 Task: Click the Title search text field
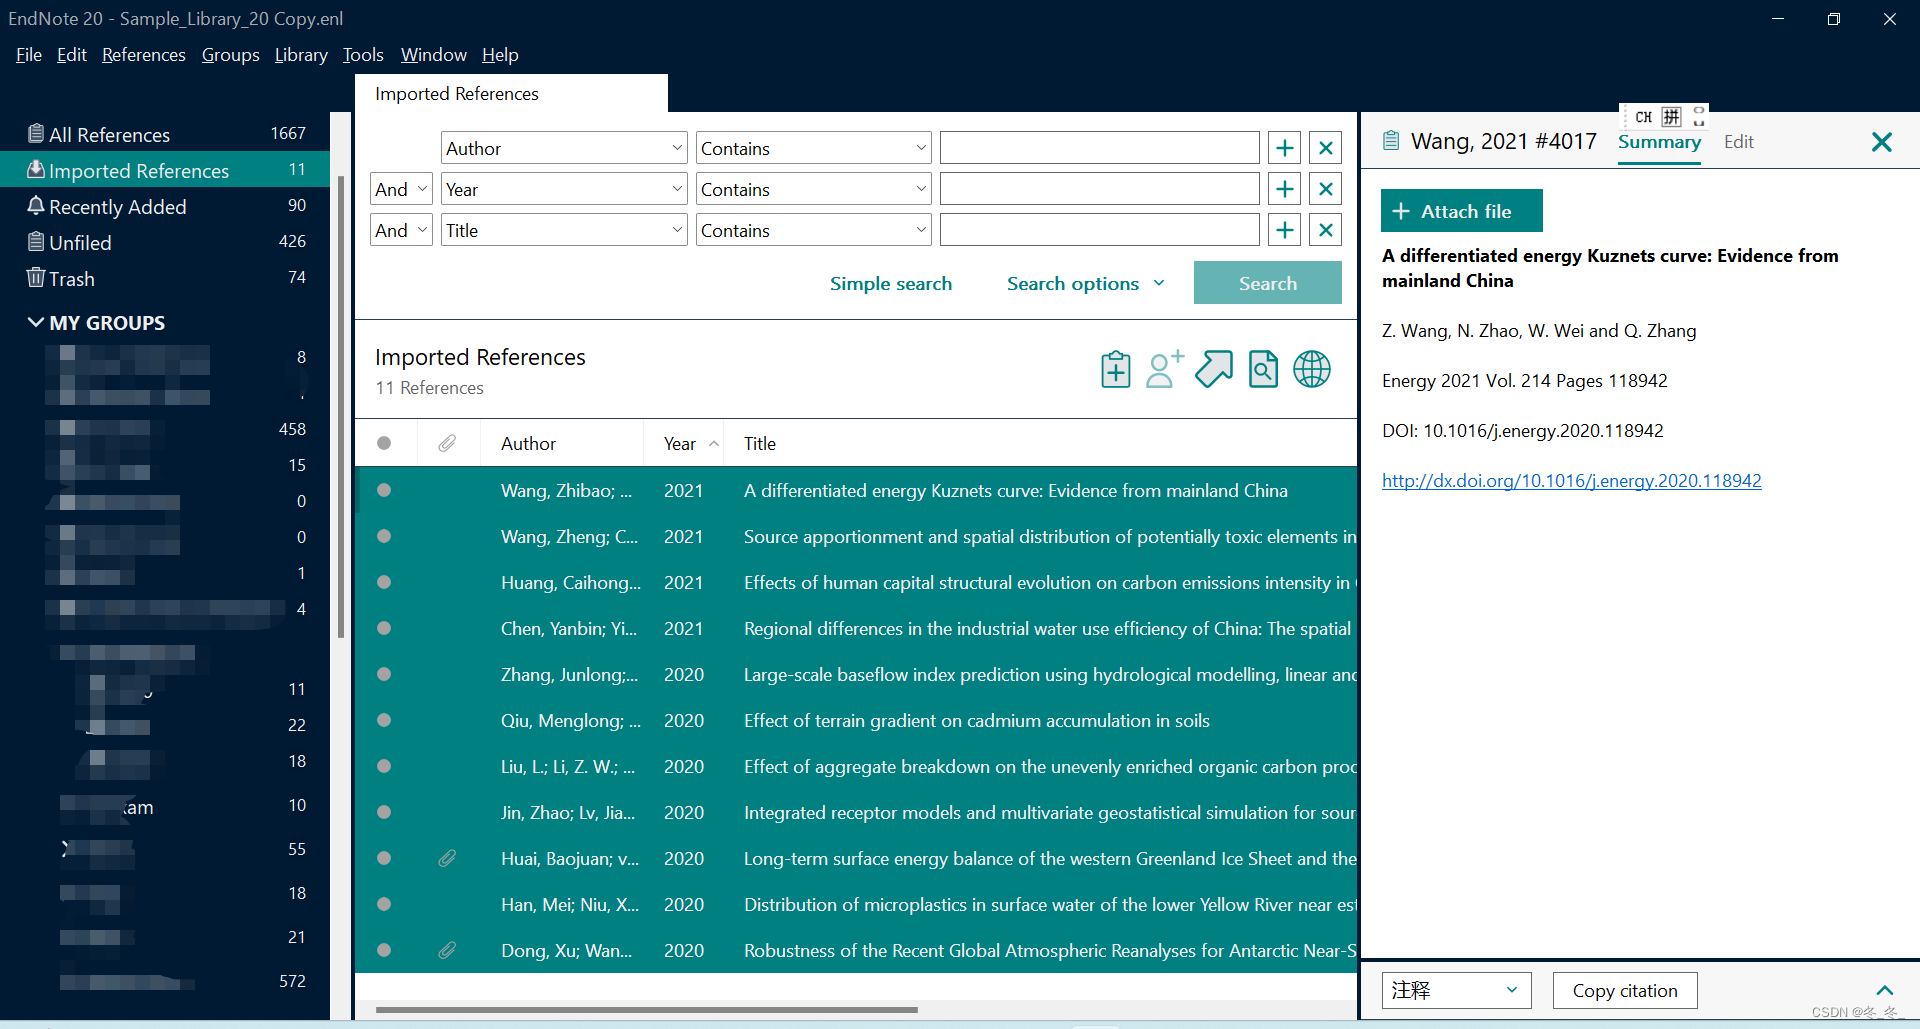click(x=1099, y=230)
